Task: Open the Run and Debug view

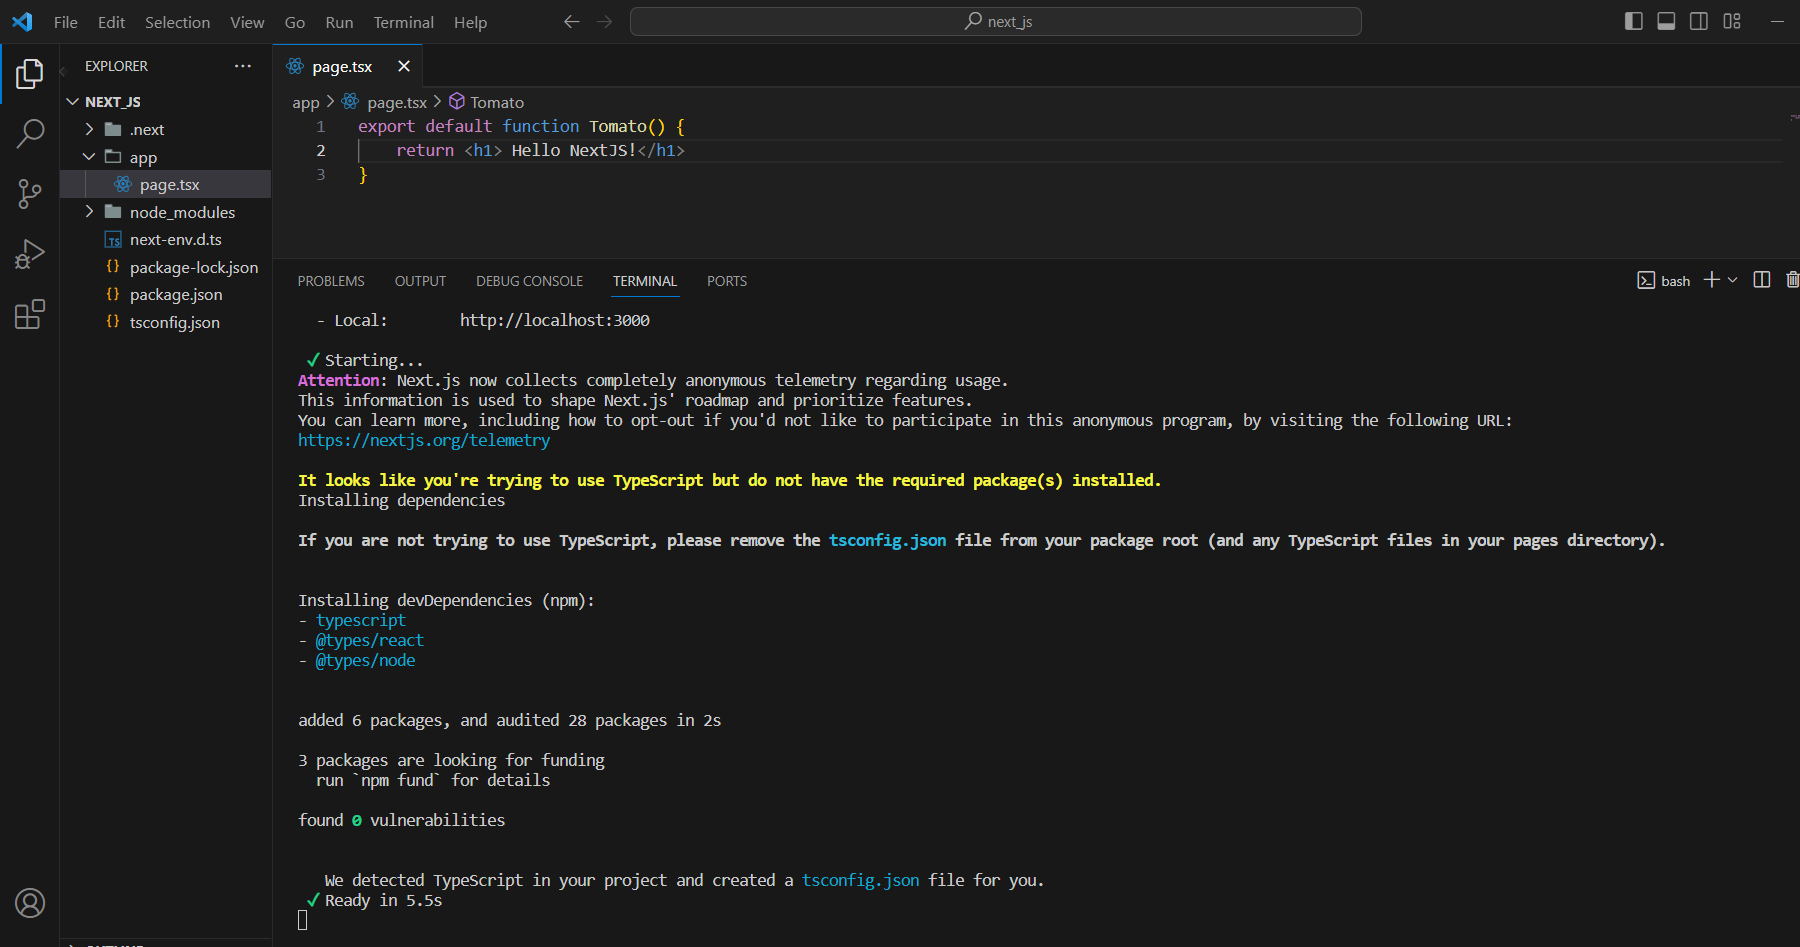Action: click(x=30, y=254)
